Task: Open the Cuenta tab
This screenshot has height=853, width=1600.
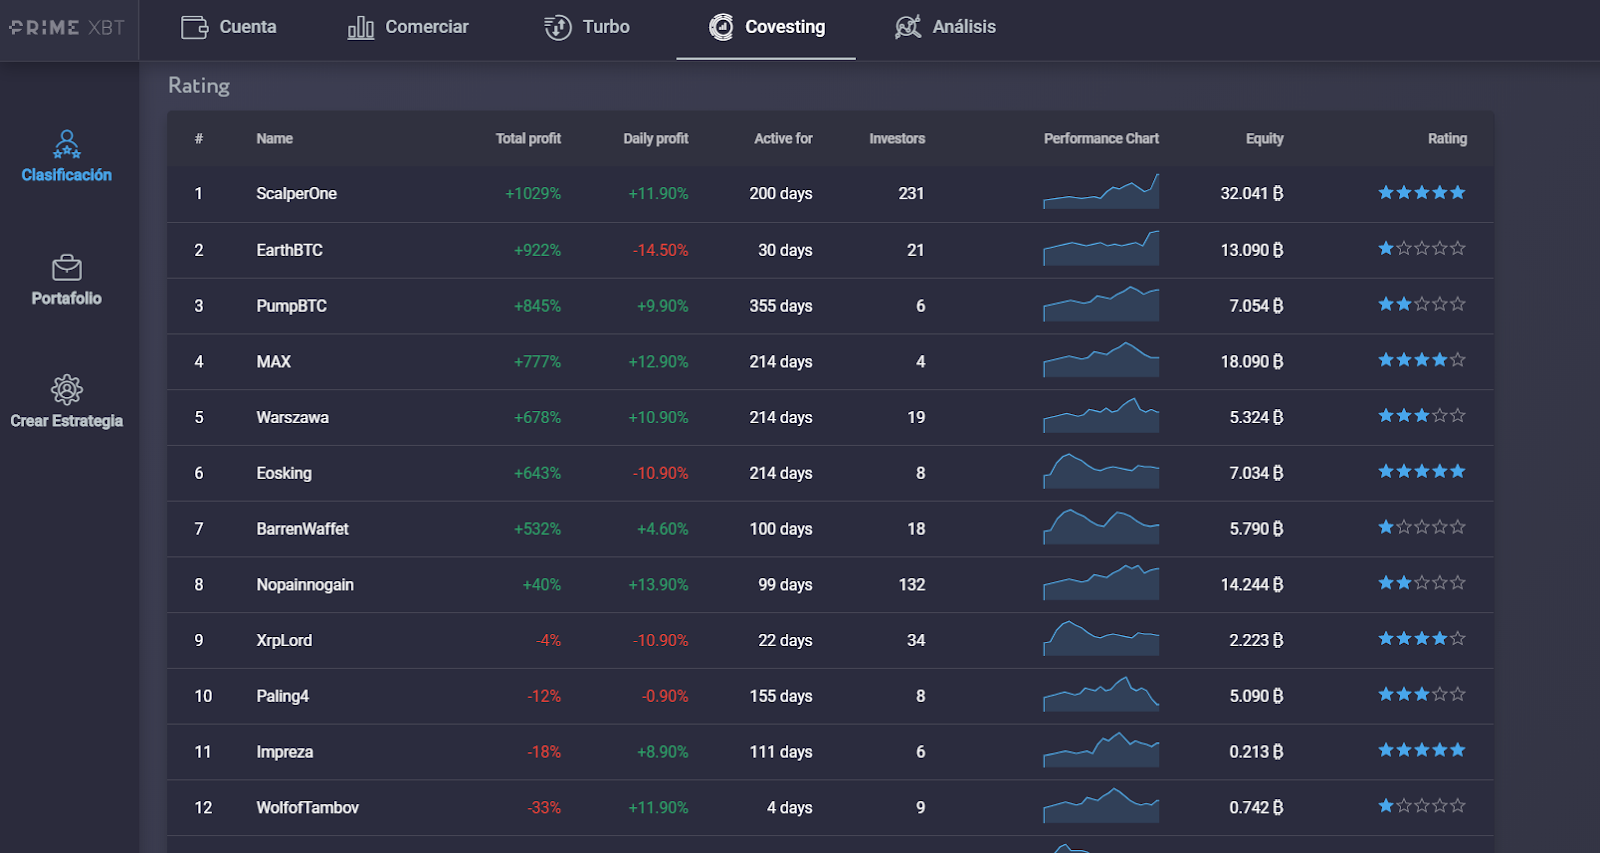Action: click(x=229, y=27)
